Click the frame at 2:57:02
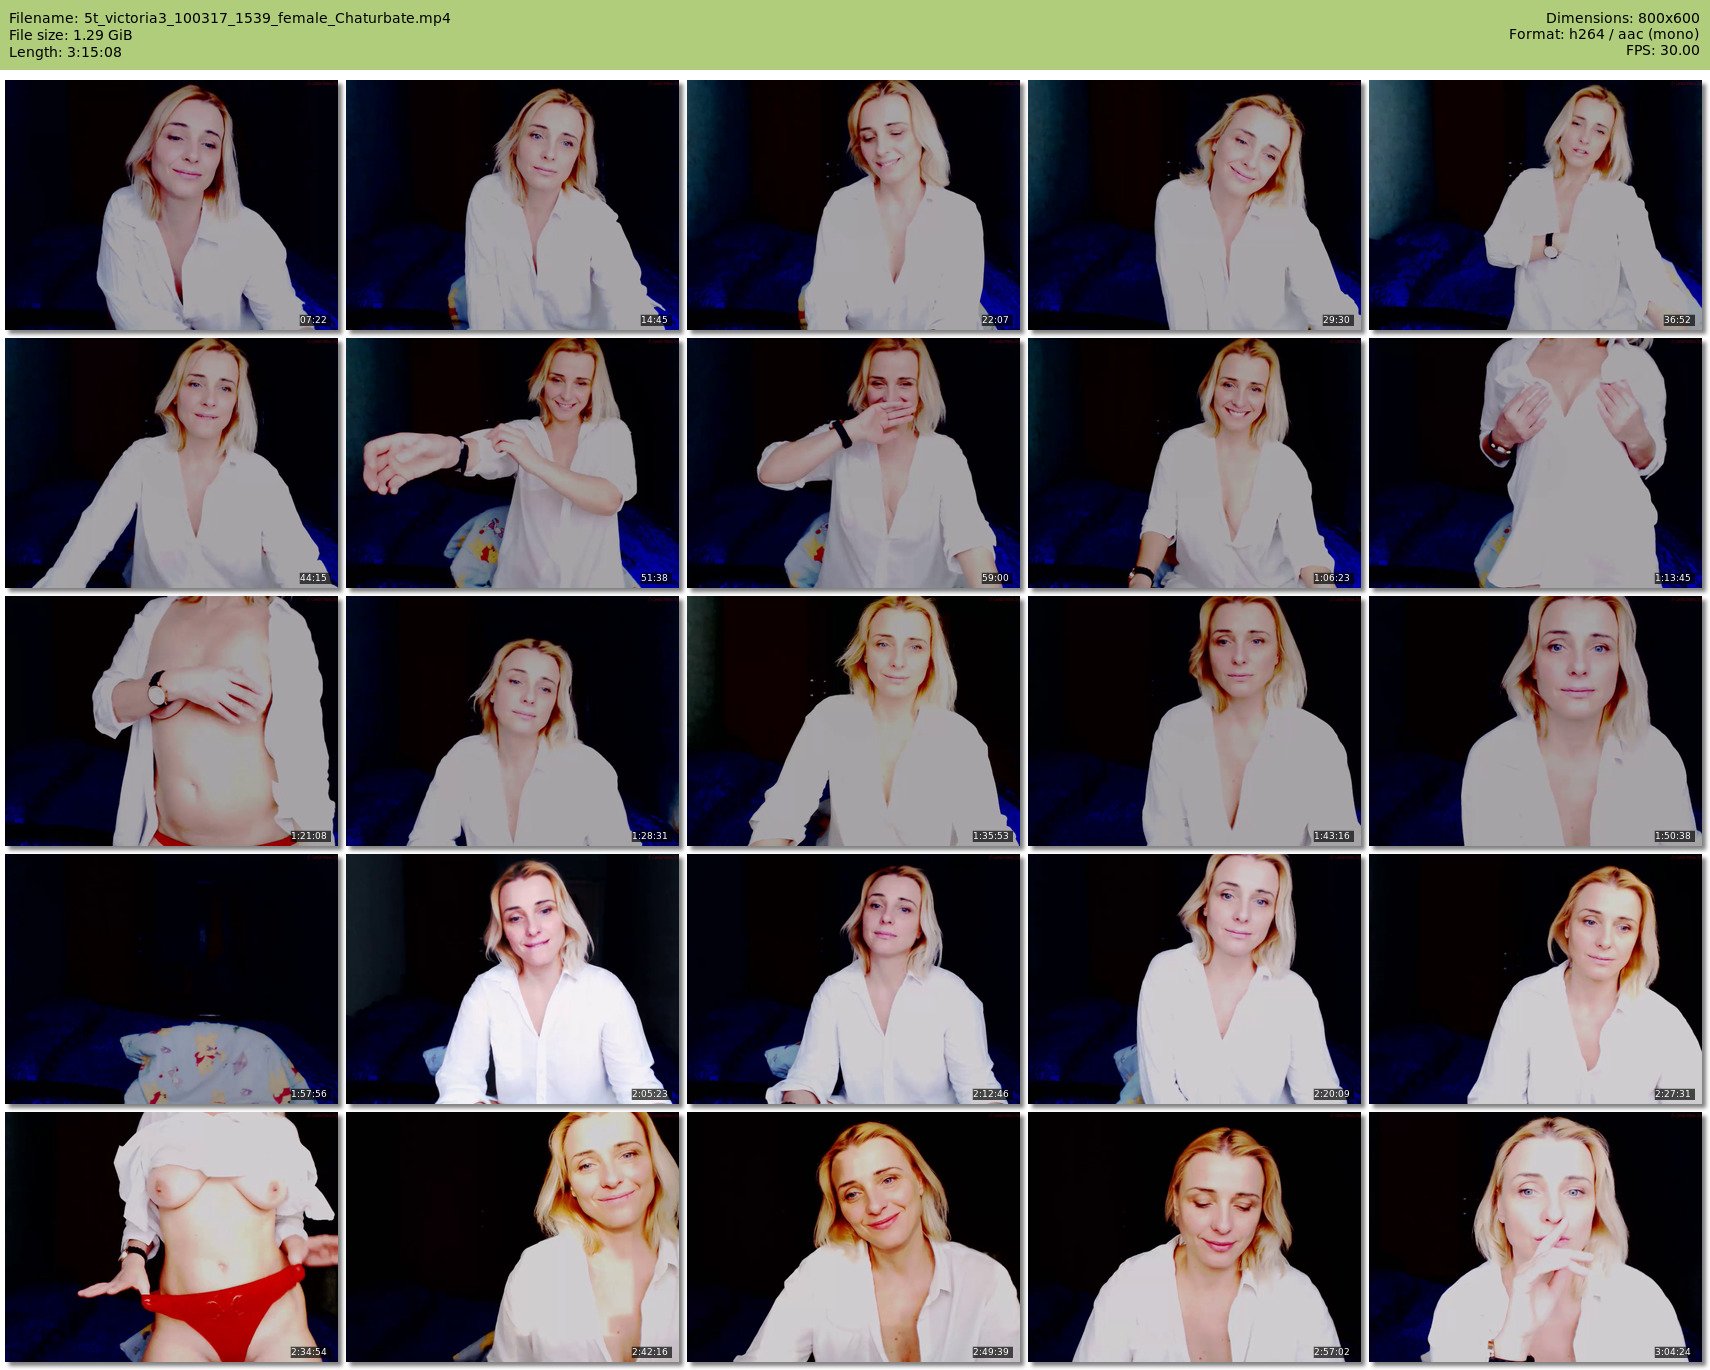This screenshot has width=1710, height=1370. point(1195,1237)
